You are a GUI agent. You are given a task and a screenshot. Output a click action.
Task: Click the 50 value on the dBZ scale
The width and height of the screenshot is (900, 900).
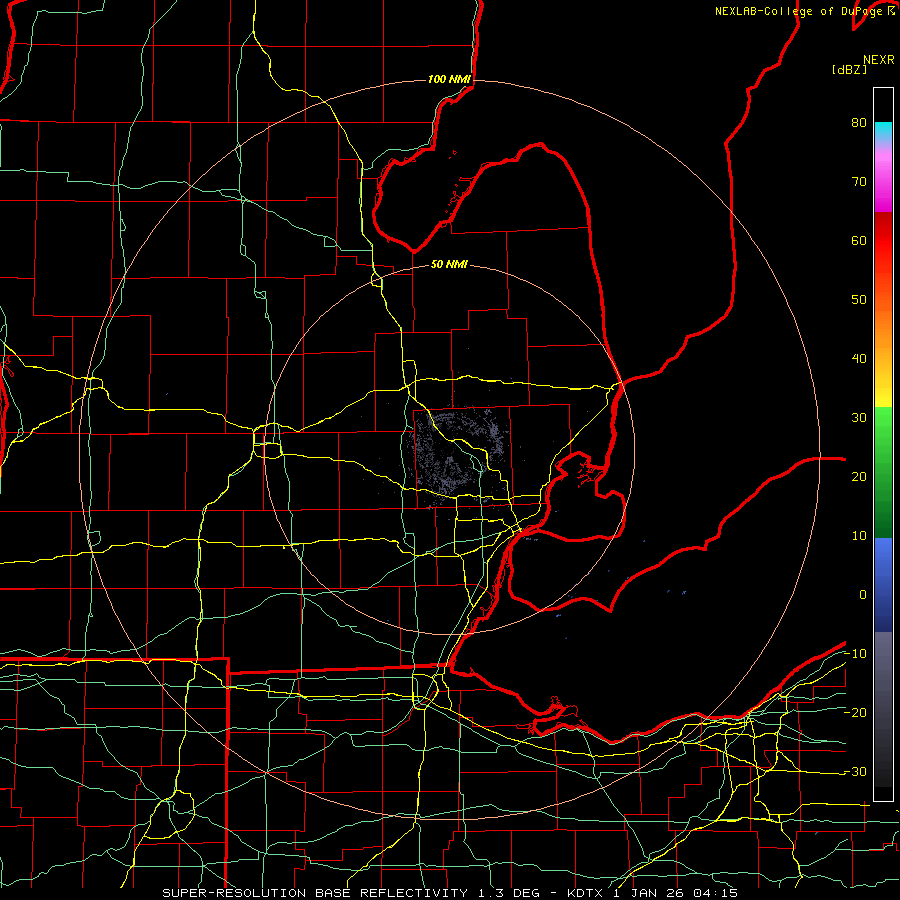pyautogui.click(x=859, y=300)
